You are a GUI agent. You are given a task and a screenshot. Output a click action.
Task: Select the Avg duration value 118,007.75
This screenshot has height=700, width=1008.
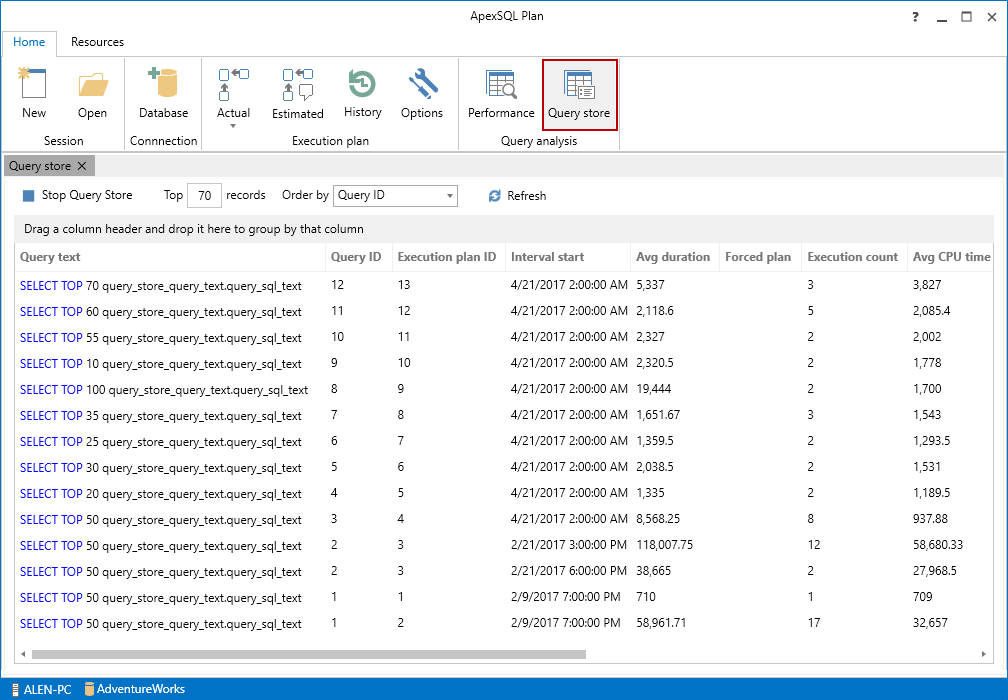tap(665, 545)
